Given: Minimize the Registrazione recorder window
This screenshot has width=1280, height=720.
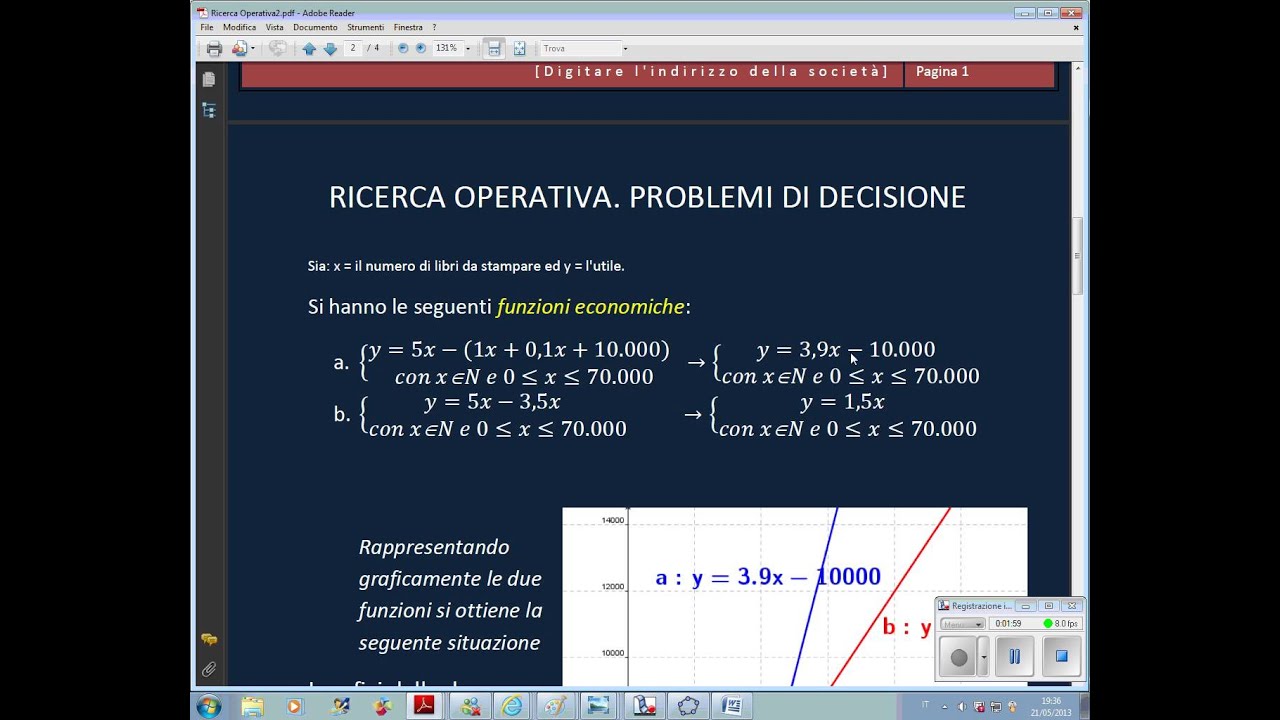Looking at the screenshot, I should pyautogui.click(x=1028, y=606).
